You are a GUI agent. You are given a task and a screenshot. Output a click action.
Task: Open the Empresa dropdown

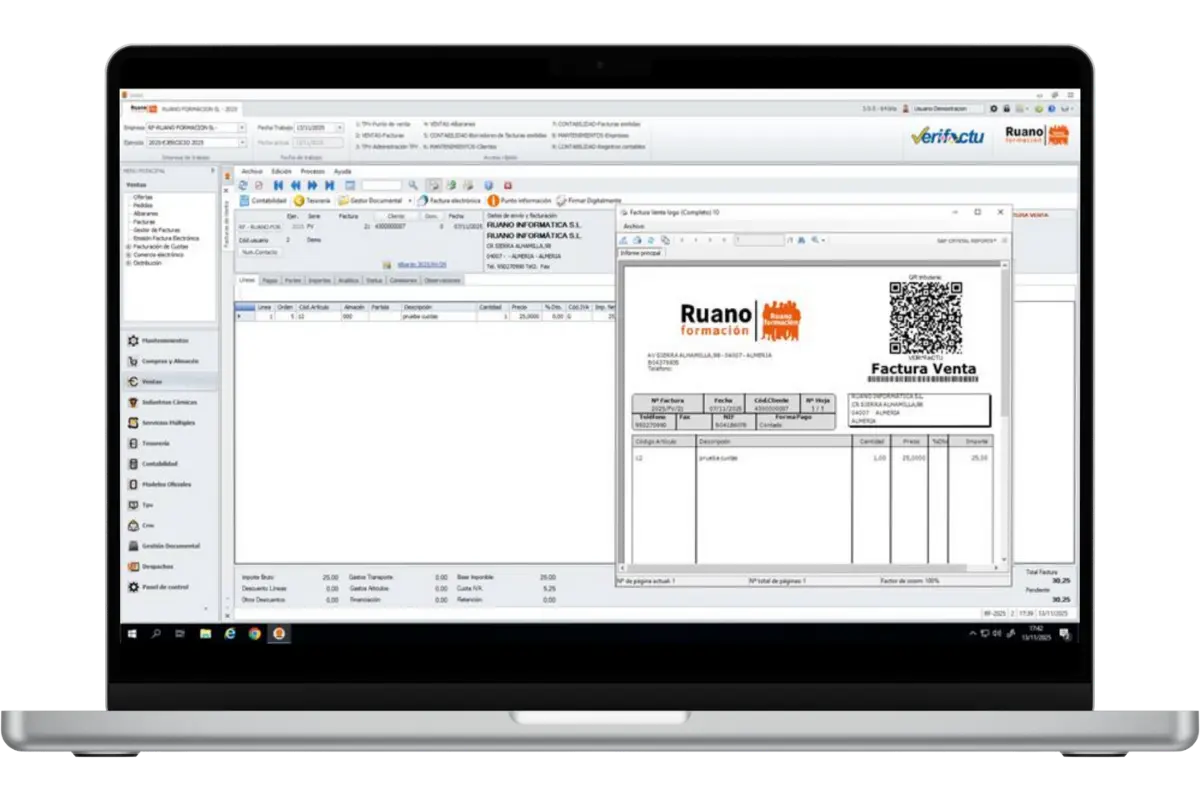coord(242,128)
